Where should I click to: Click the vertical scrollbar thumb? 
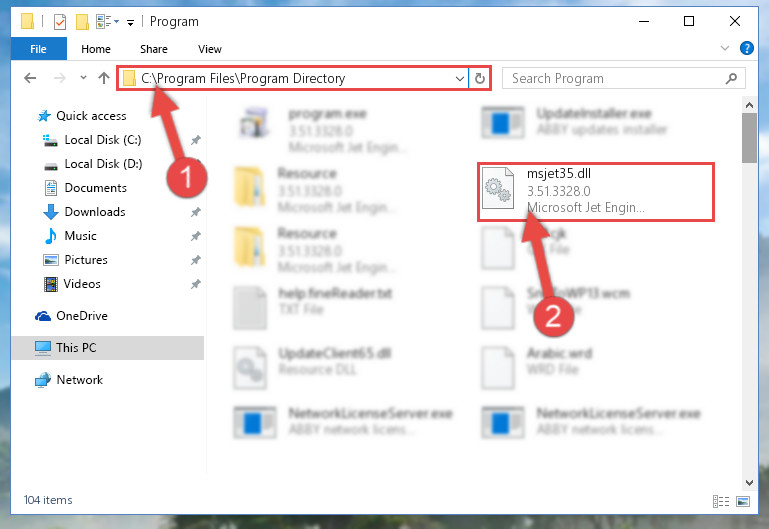[749, 138]
